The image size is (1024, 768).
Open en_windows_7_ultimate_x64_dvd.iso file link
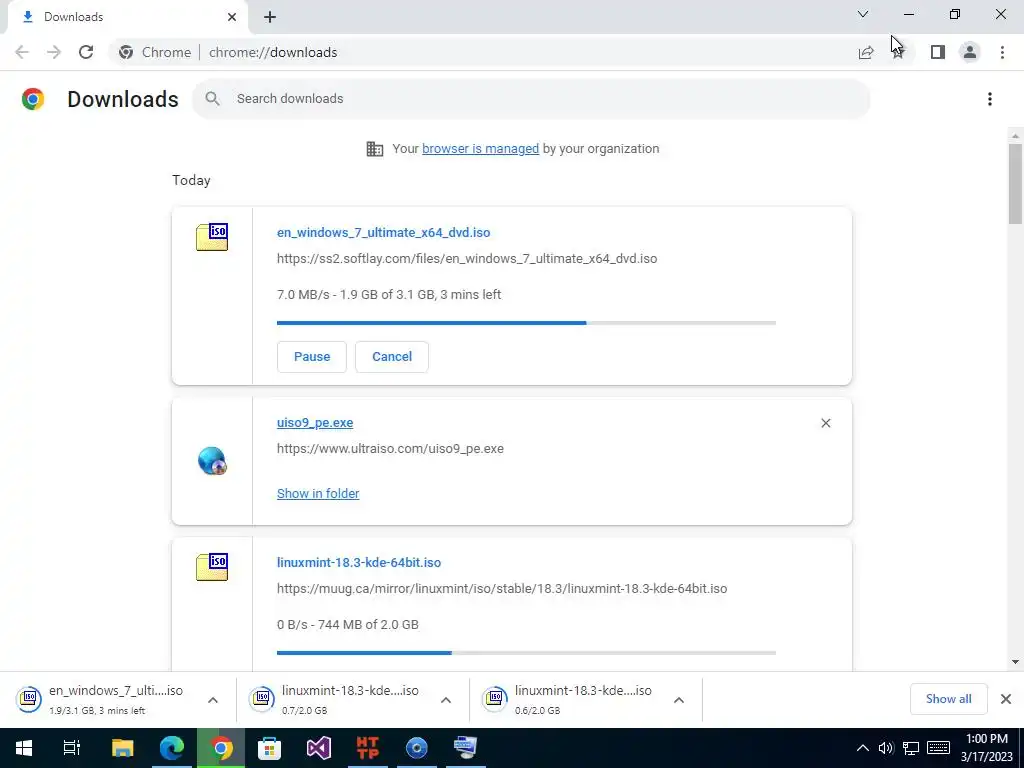click(383, 232)
